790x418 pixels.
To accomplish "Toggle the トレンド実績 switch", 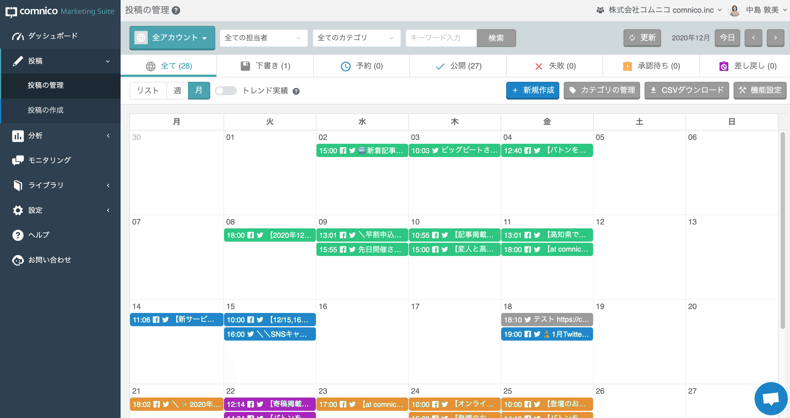I will (225, 91).
